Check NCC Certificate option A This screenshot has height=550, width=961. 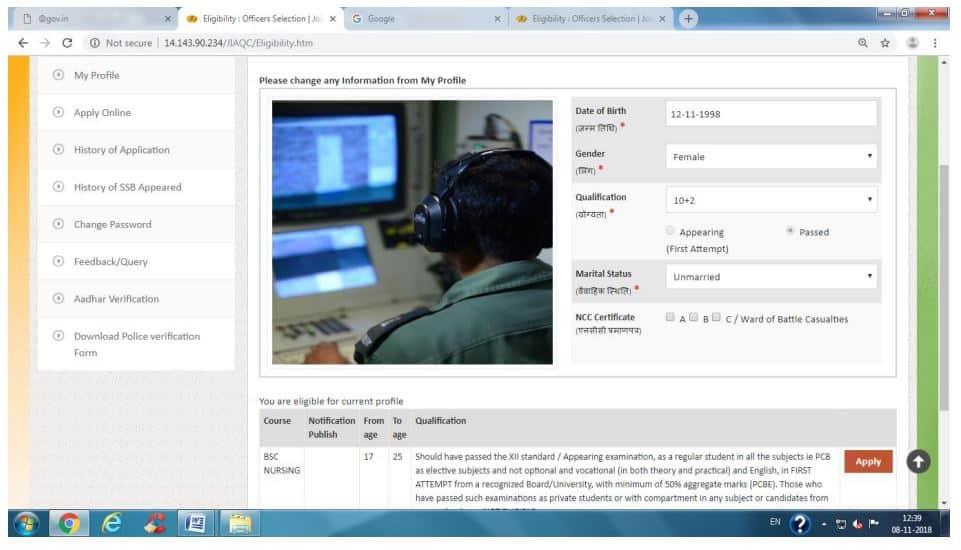point(670,318)
